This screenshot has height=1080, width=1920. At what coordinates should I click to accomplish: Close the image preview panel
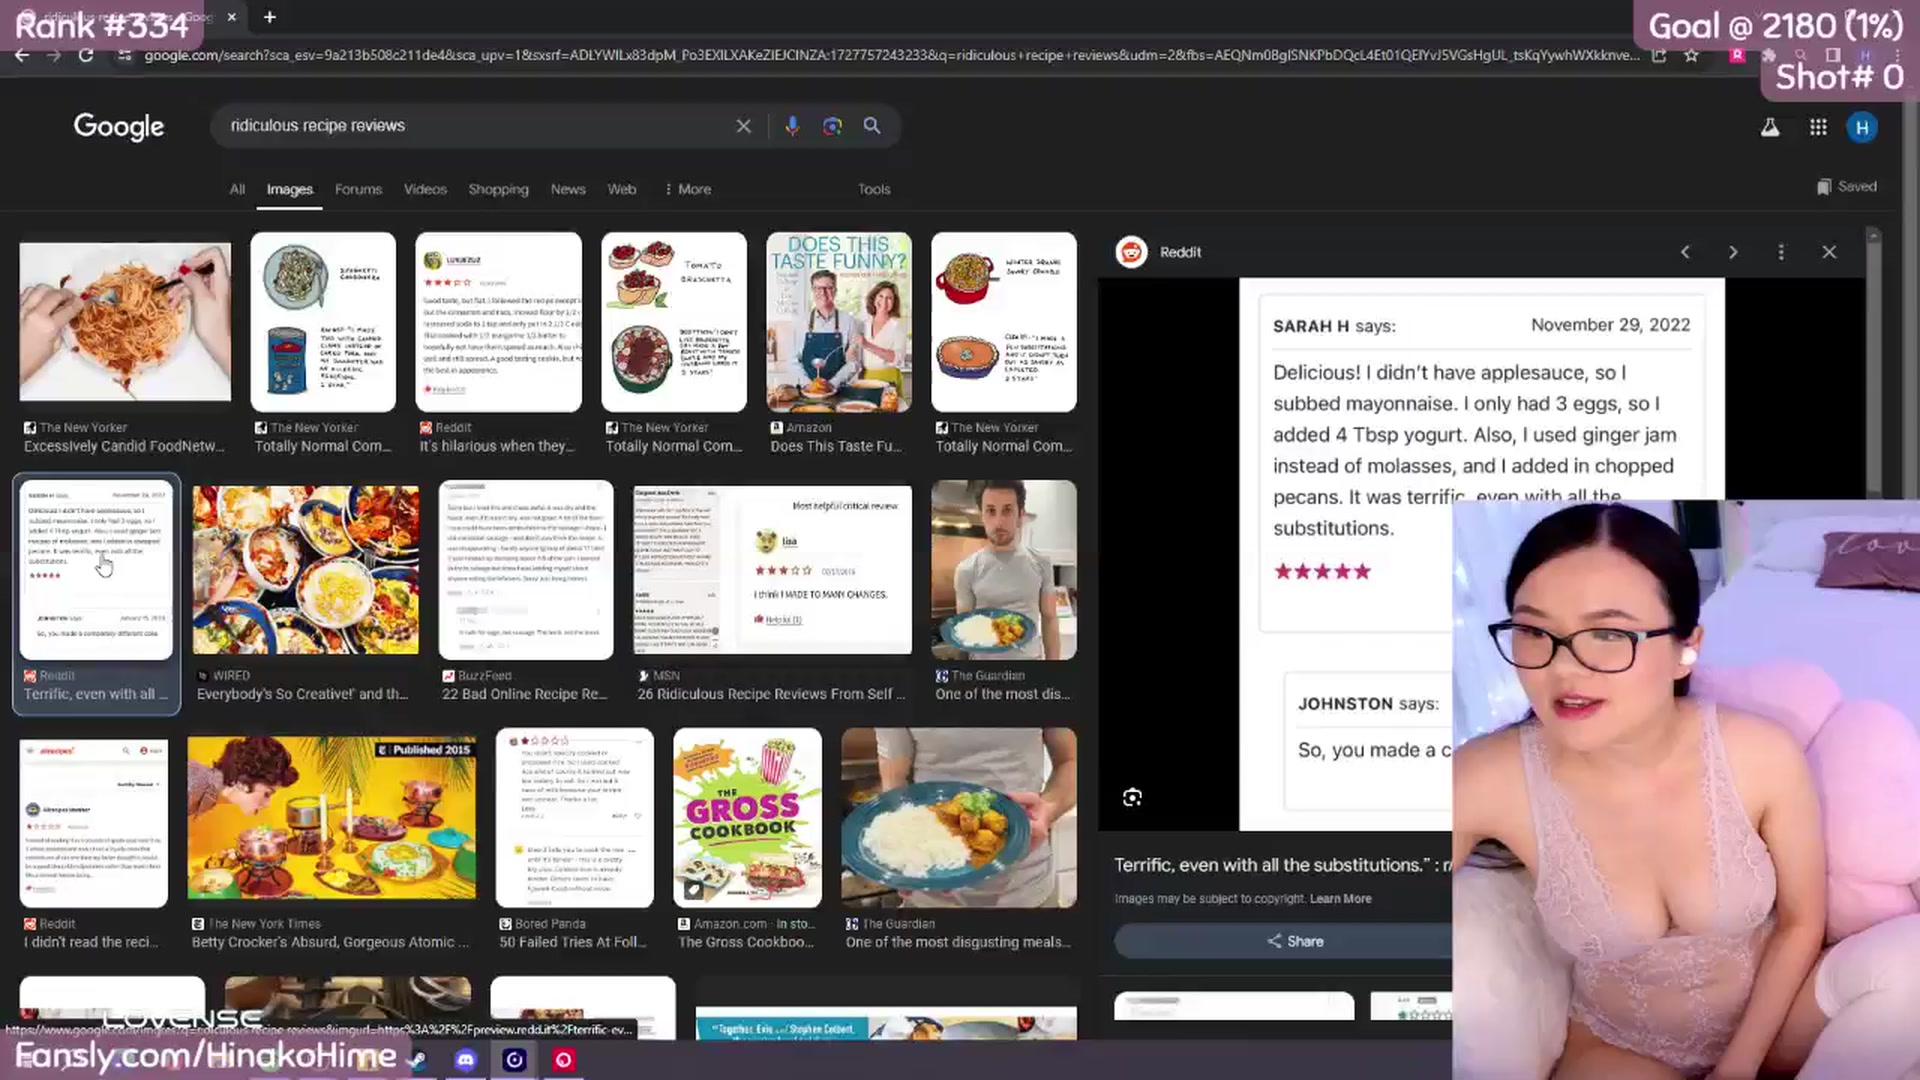[1829, 252]
